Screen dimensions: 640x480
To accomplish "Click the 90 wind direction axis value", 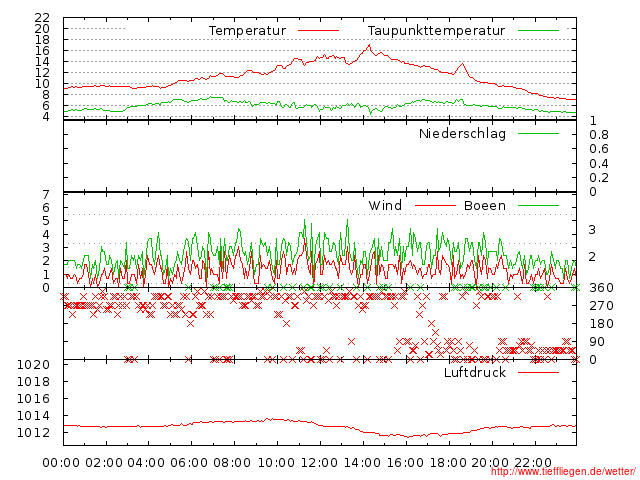I will [x=597, y=342].
